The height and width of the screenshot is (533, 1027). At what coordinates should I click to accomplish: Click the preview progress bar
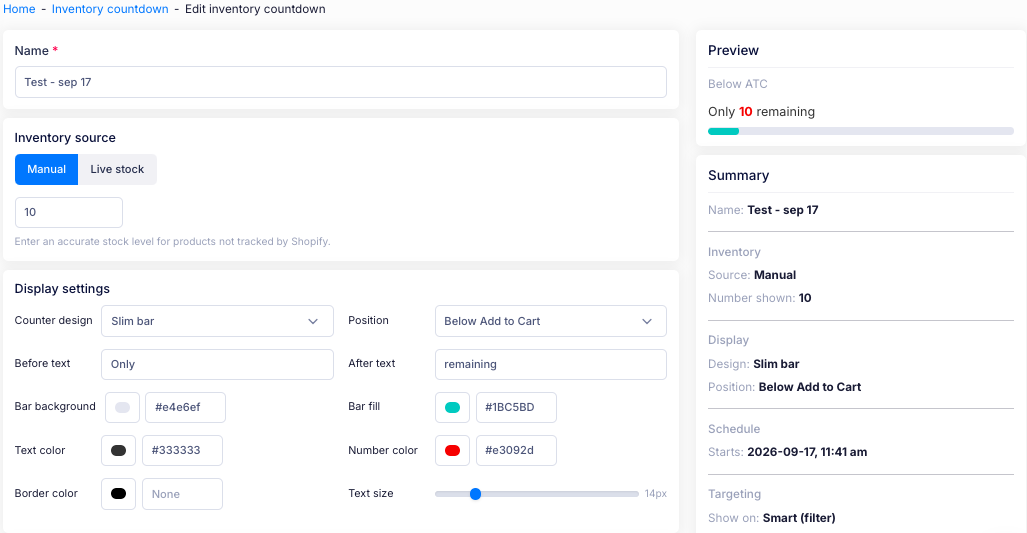[861, 131]
